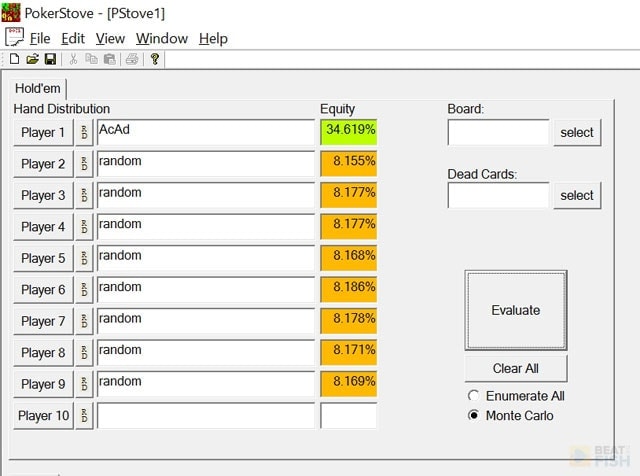Click the empty Player 10 hand field
Viewport: 640px width, 476px height.
[206, 416]
